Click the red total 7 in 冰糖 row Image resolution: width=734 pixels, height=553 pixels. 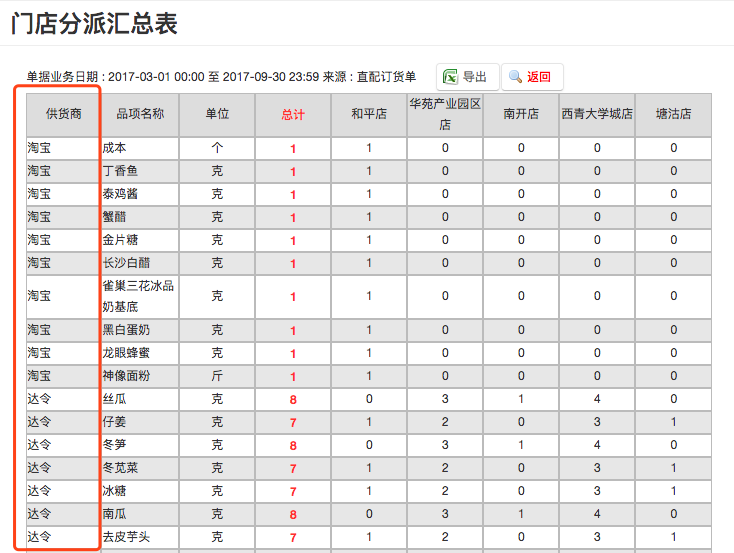click(x=293, y=491)
